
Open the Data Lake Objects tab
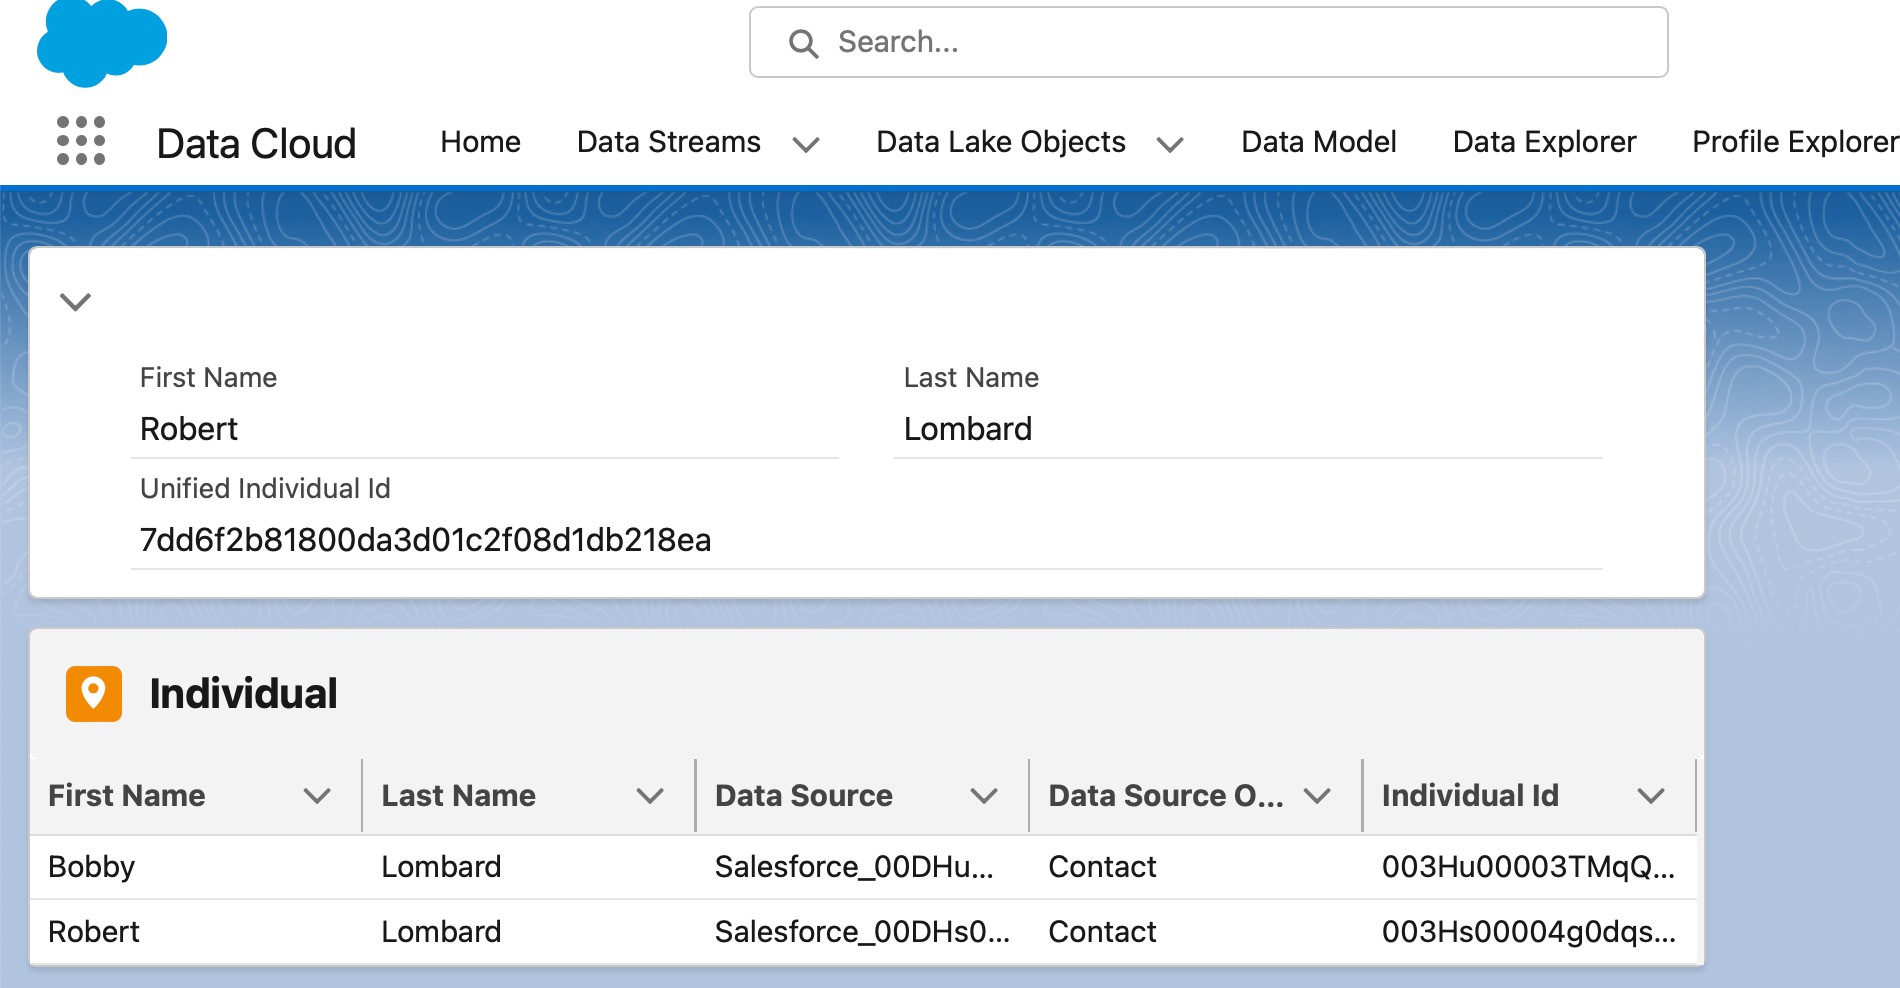(1001, 142)
